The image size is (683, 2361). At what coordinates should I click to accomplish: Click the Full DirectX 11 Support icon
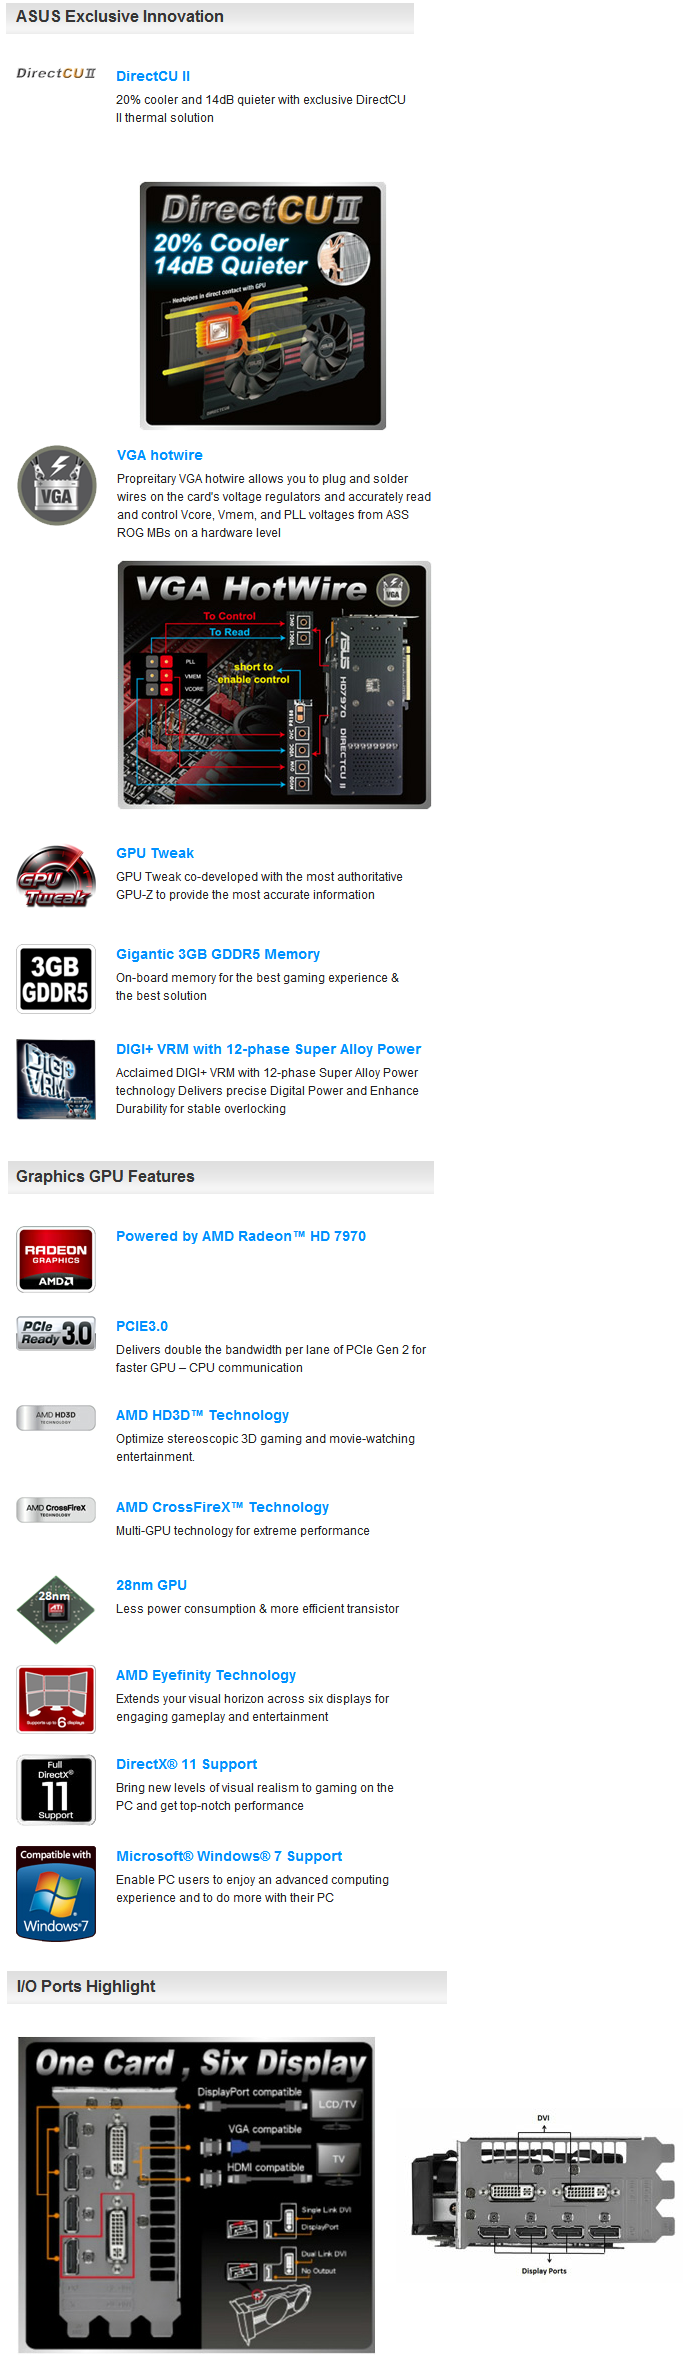pos(56,1789)
